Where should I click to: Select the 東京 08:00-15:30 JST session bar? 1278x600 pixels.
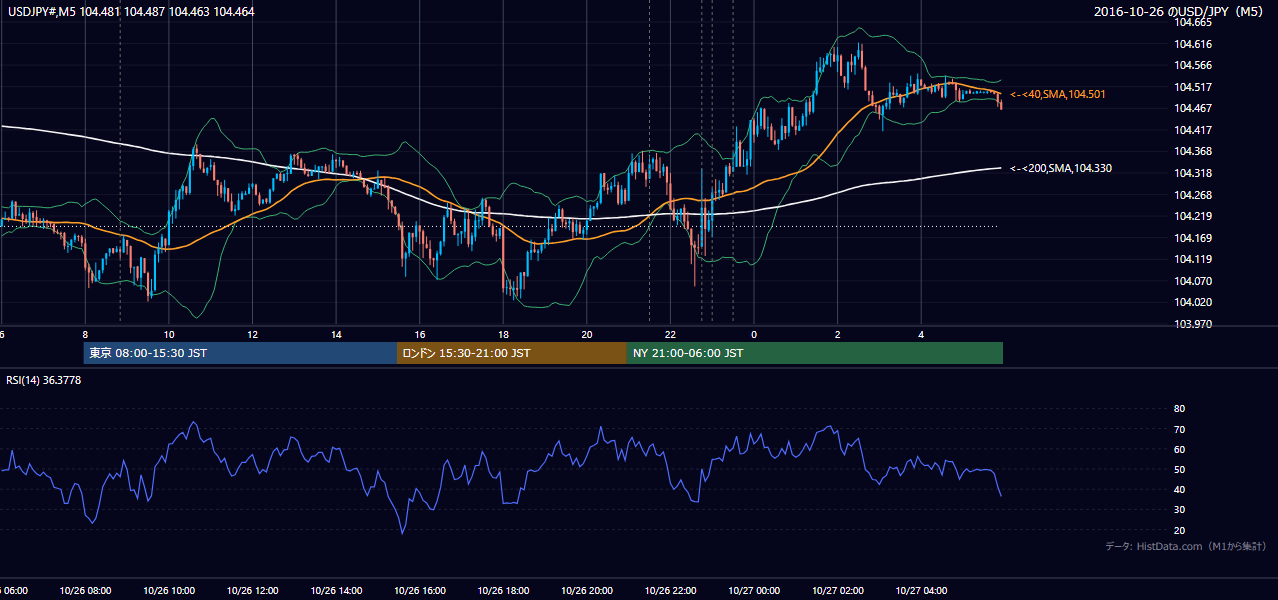pyautogui.click(x=240, y=353)
